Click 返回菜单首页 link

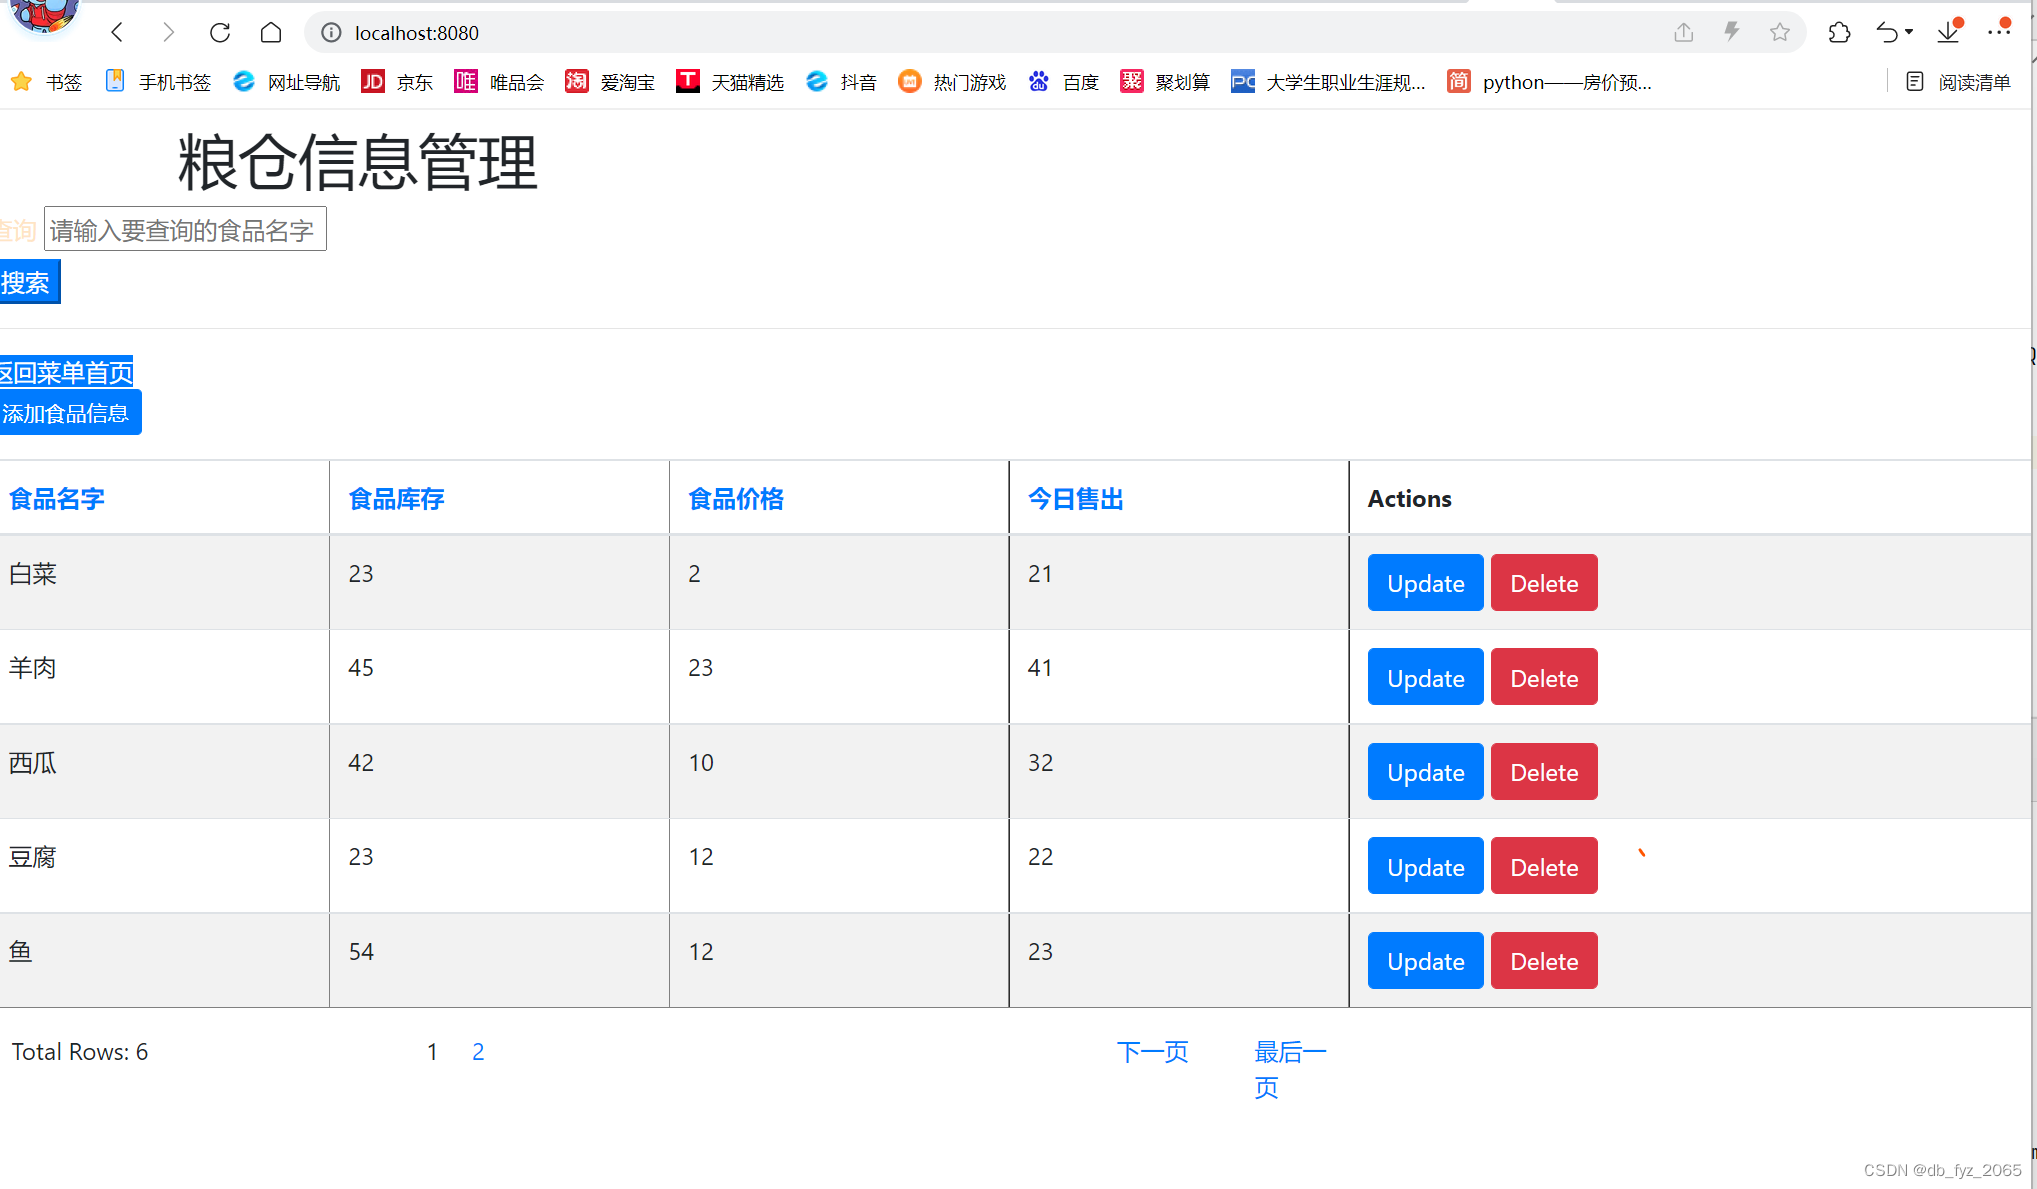66,372
